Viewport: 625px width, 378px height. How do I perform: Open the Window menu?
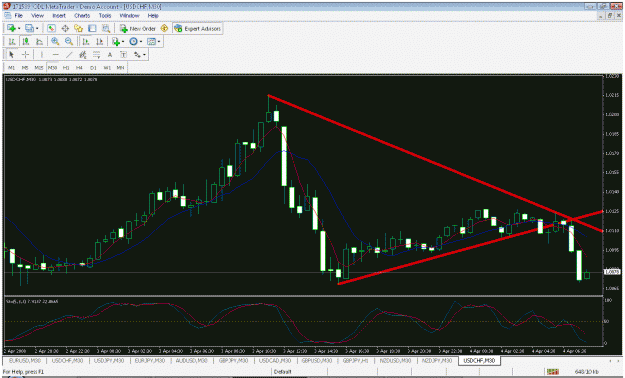click(x=130, y=16)
